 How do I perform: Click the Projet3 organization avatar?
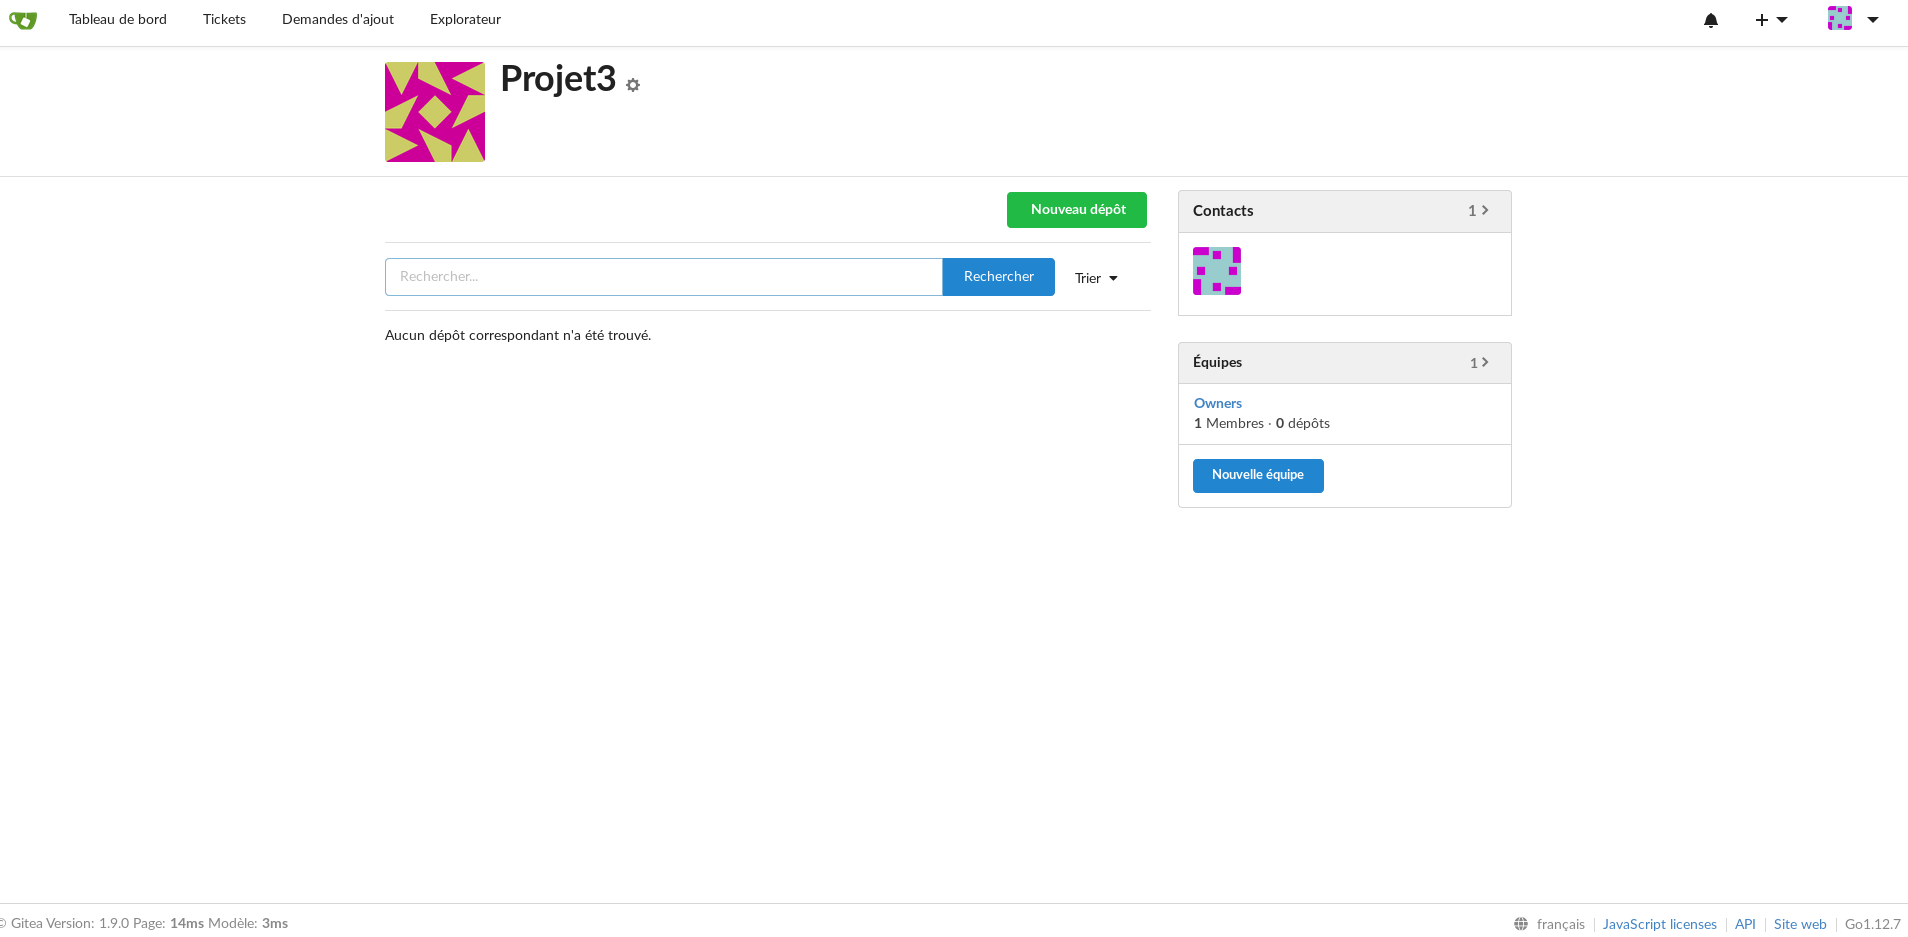click(435, 112)
